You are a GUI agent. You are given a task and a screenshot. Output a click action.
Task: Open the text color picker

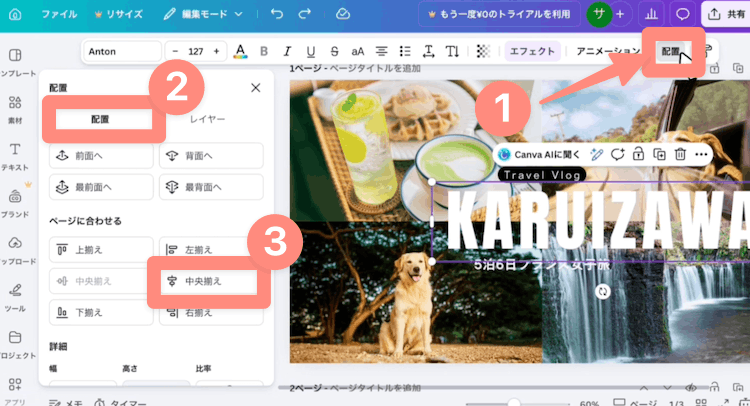point(240,51)
